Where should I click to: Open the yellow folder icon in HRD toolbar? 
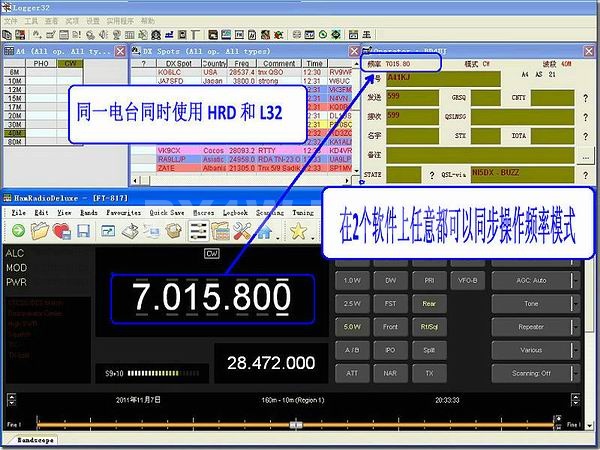point(39,231)
